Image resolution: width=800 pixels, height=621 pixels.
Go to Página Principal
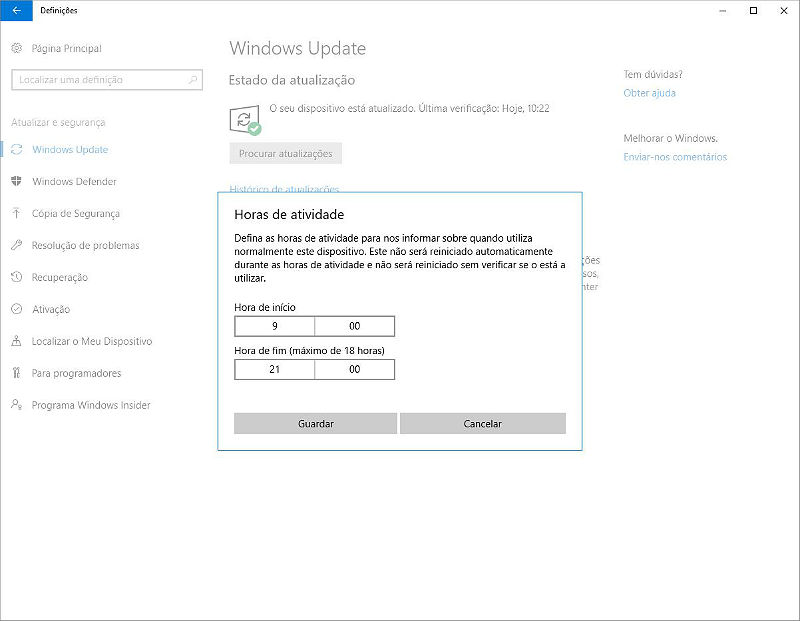coord(66,48)
